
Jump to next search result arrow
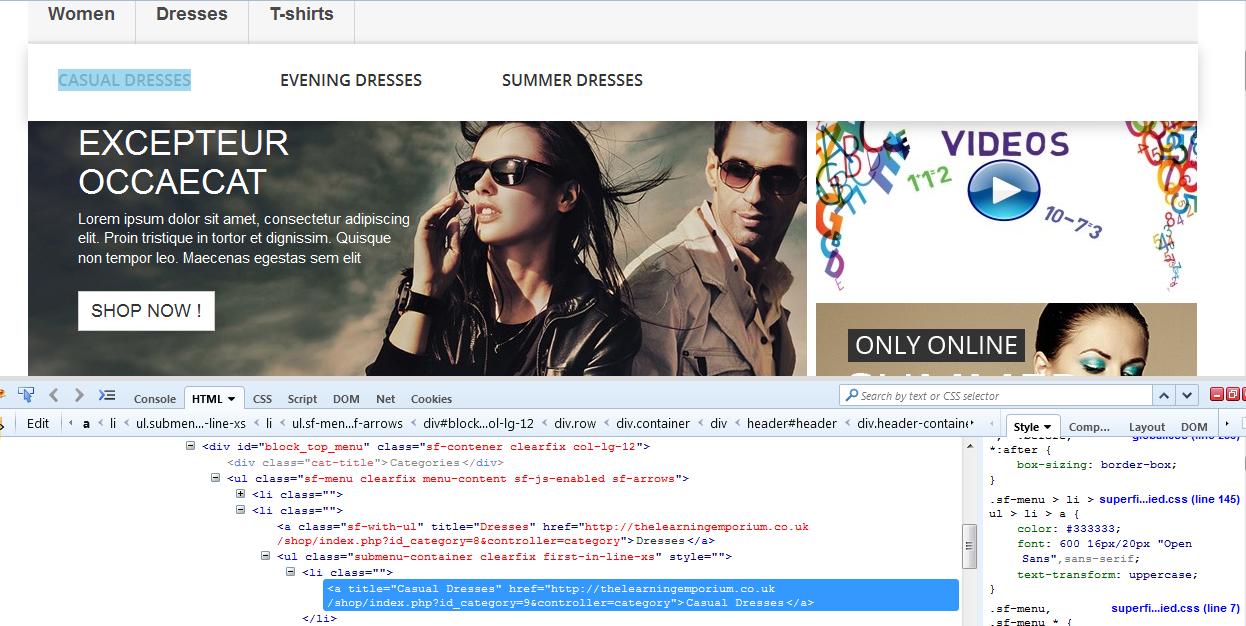tap(1187, 396)
